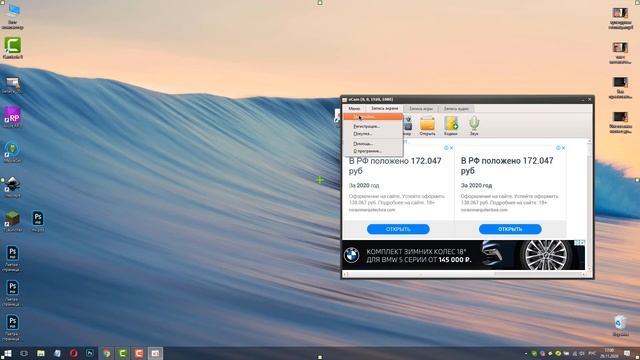
Task: Open the Recycle Bin desktop icon
Action: pos(620,326)
